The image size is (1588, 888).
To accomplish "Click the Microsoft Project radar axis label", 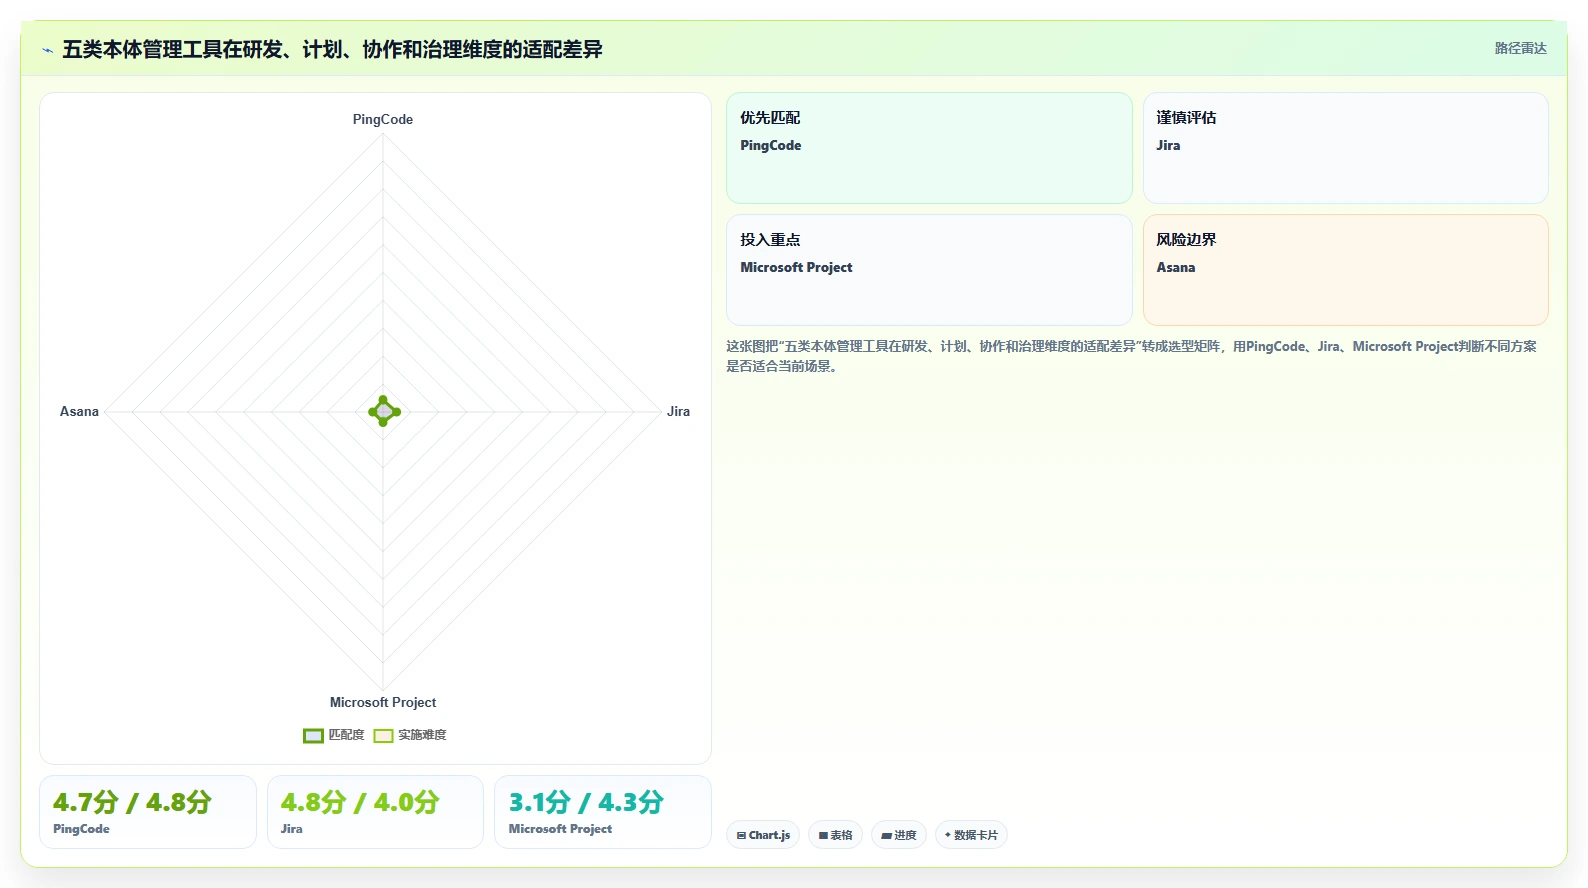I will (383, 702).
